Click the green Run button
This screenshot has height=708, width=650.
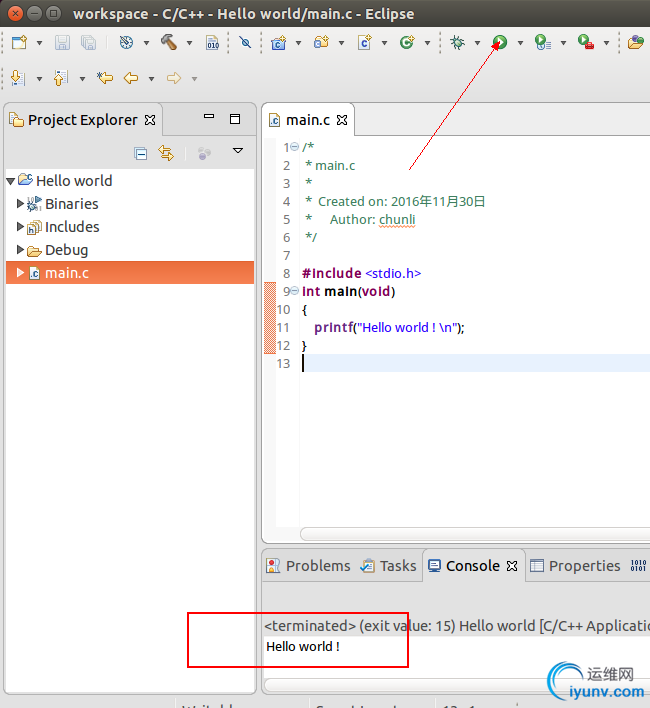pos(500,42)
